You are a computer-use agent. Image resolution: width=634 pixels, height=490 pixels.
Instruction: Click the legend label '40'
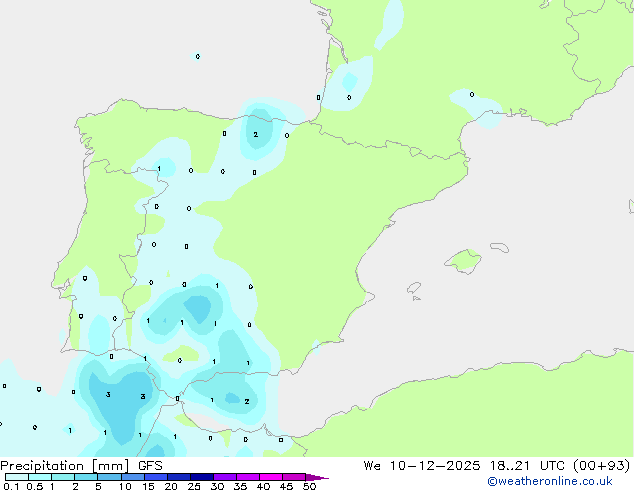[x=263, y=486]
